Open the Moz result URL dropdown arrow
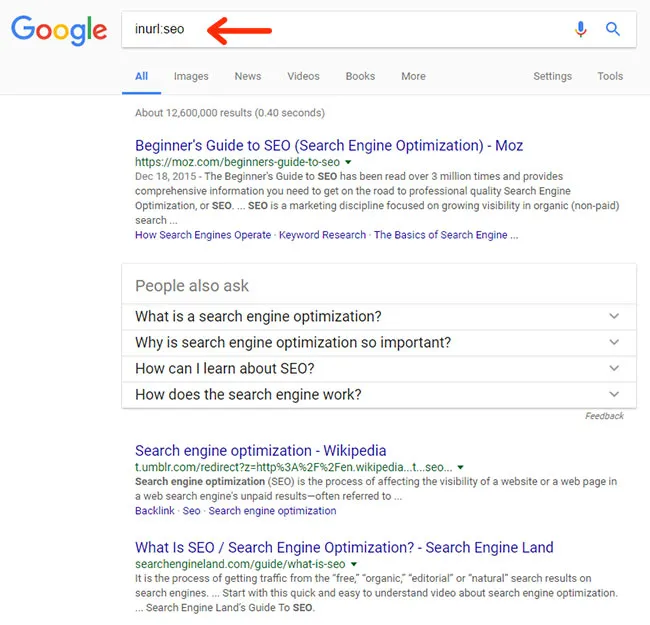 tap(348, 162)
